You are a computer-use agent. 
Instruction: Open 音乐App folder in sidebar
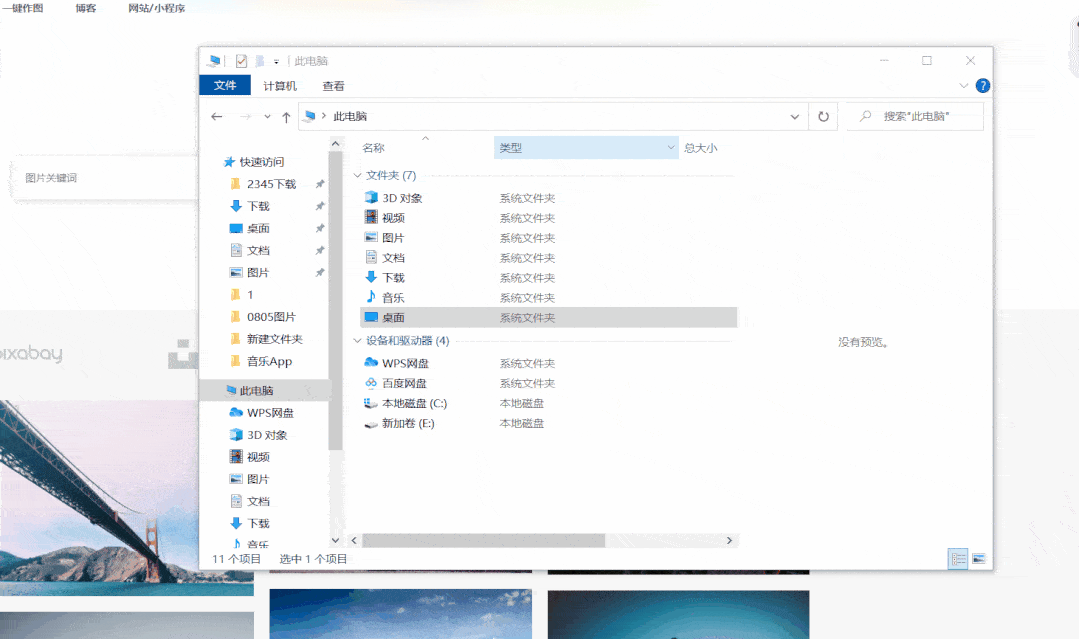[x=269, y=361]
